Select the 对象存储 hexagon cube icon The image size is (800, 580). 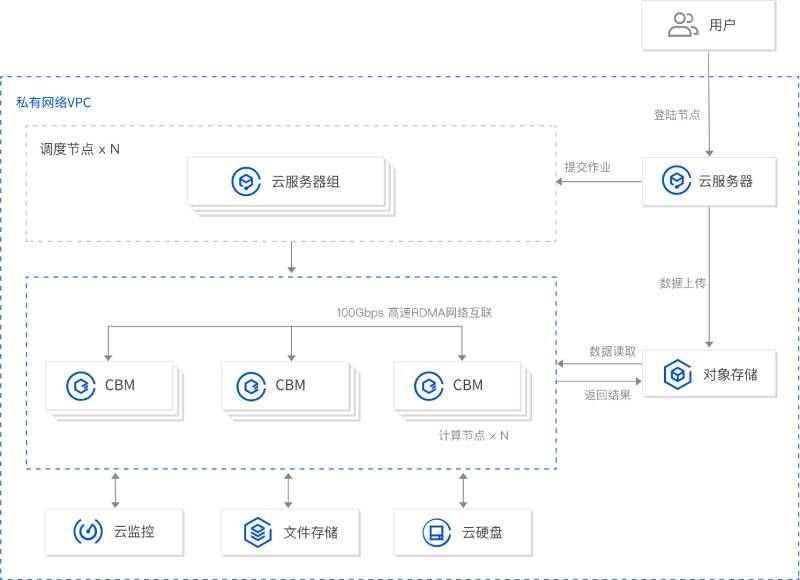pos(678,374)
